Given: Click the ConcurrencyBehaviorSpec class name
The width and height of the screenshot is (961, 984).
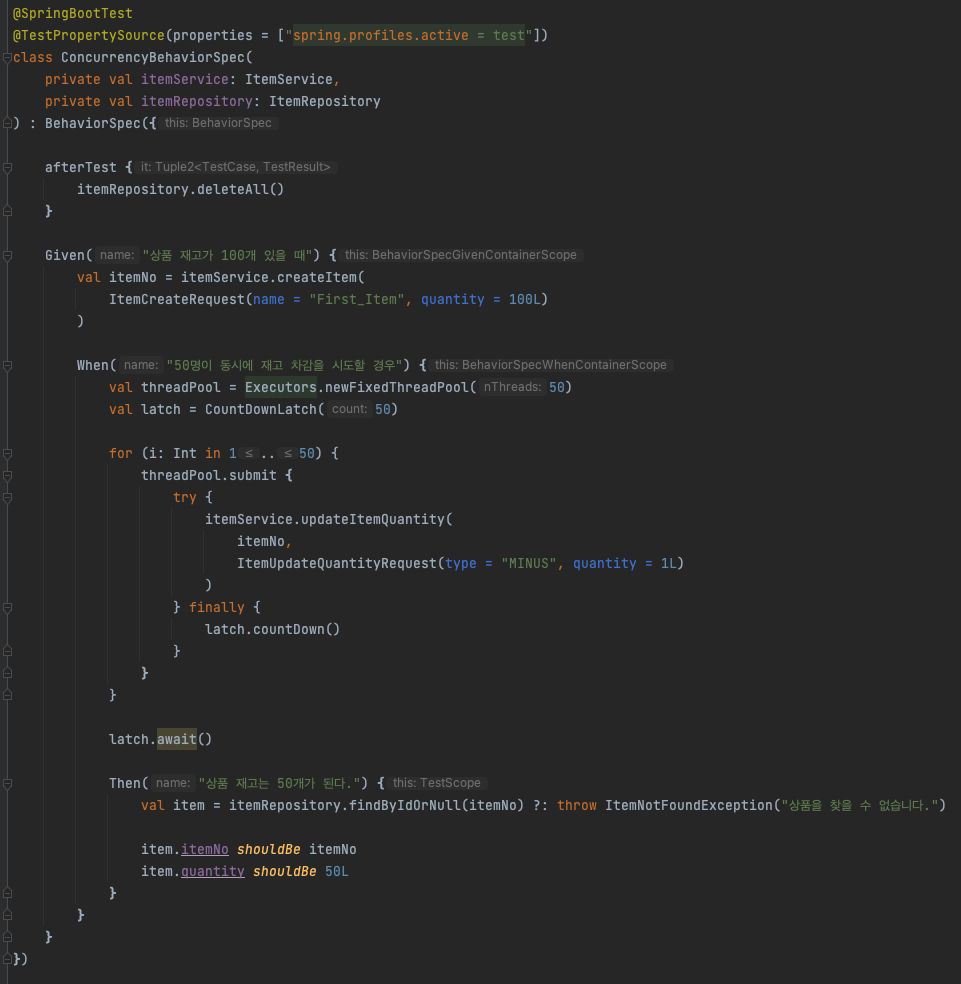Looking at the screenshot, I should [x=153, y=57].
